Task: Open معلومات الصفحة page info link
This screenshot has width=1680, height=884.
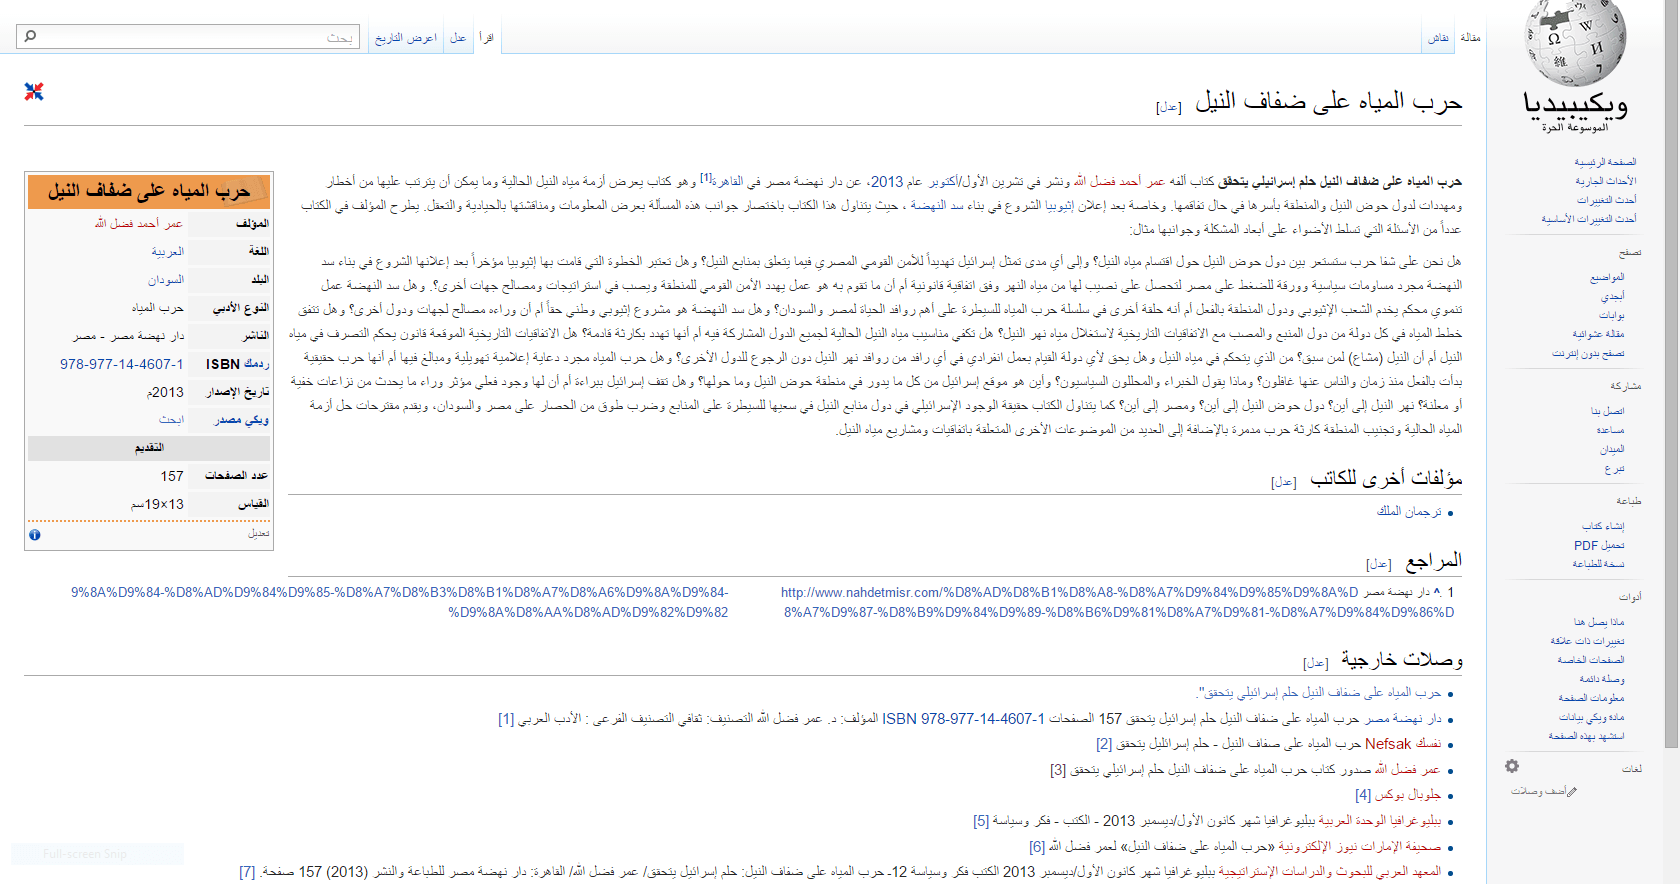Action: [1591, 698]
